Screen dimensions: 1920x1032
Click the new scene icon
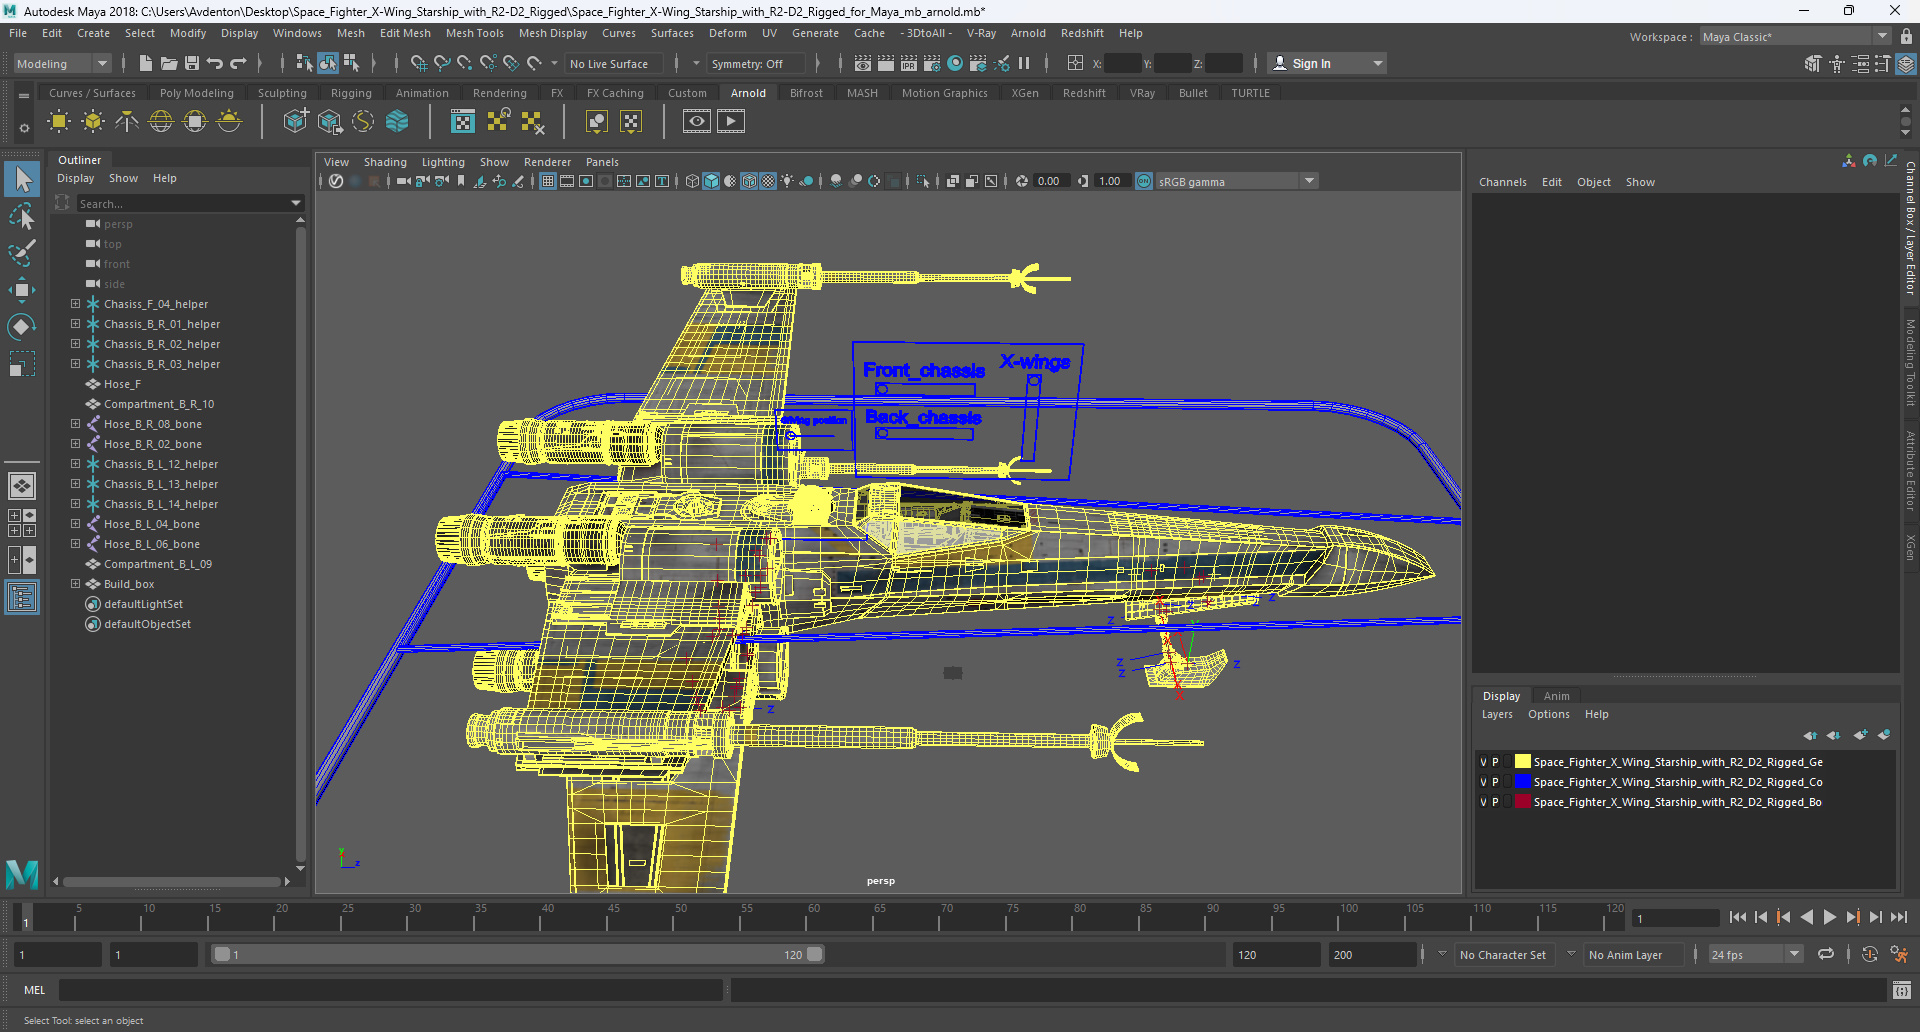coord(146,63)
